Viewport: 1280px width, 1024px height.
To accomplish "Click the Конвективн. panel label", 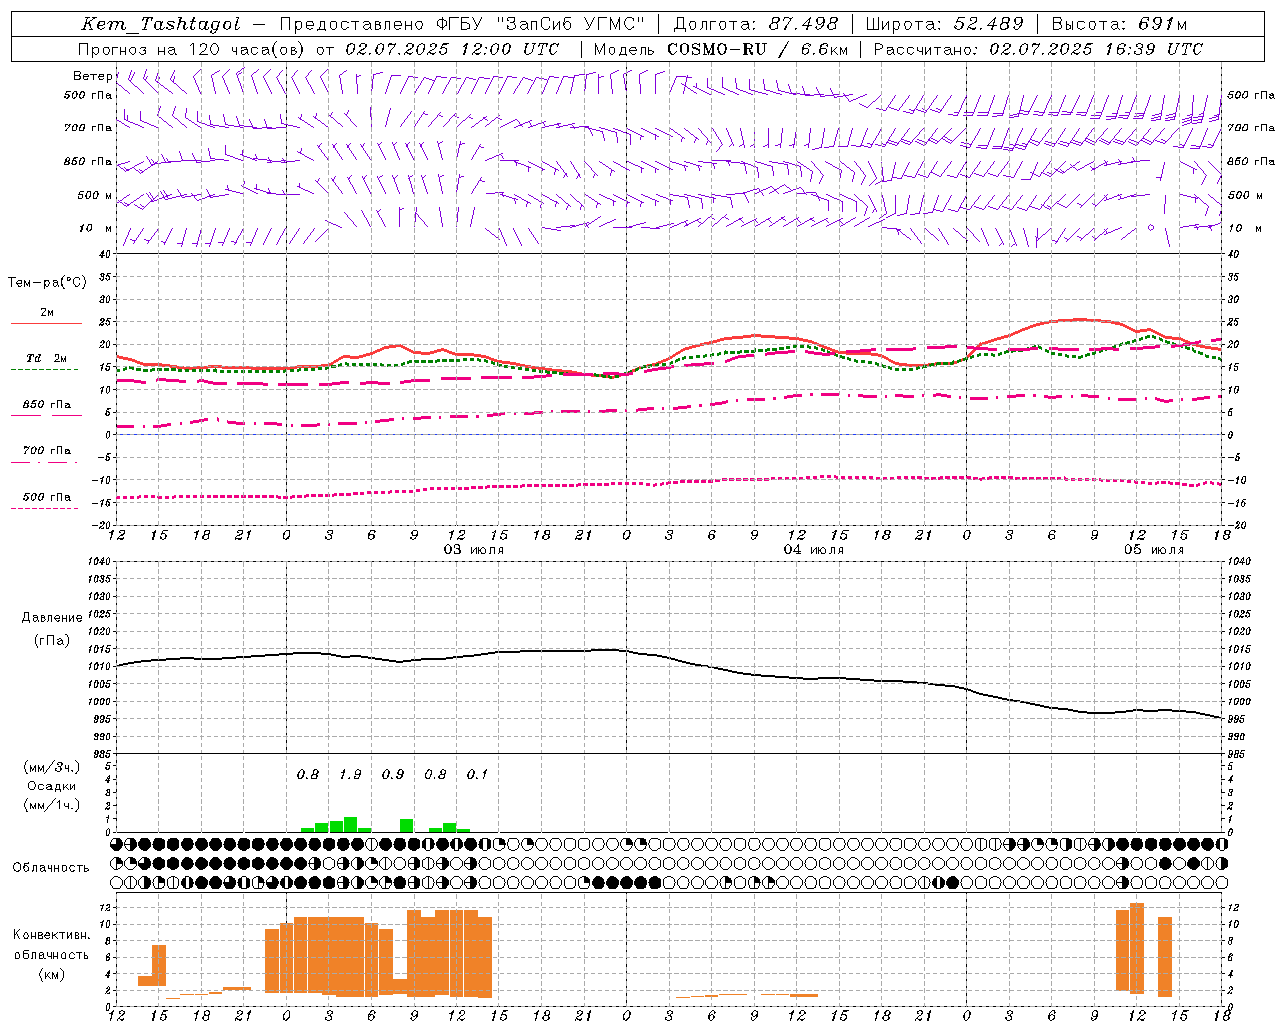I will (52, 935).
